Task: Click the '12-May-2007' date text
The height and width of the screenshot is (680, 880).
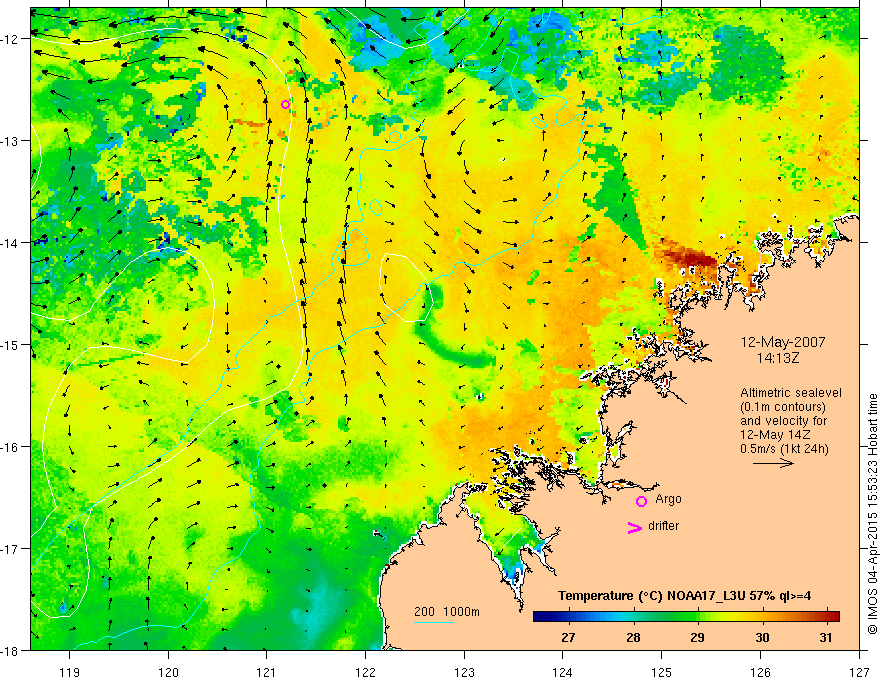Action: pyautogui.click(x=783, y=342)
